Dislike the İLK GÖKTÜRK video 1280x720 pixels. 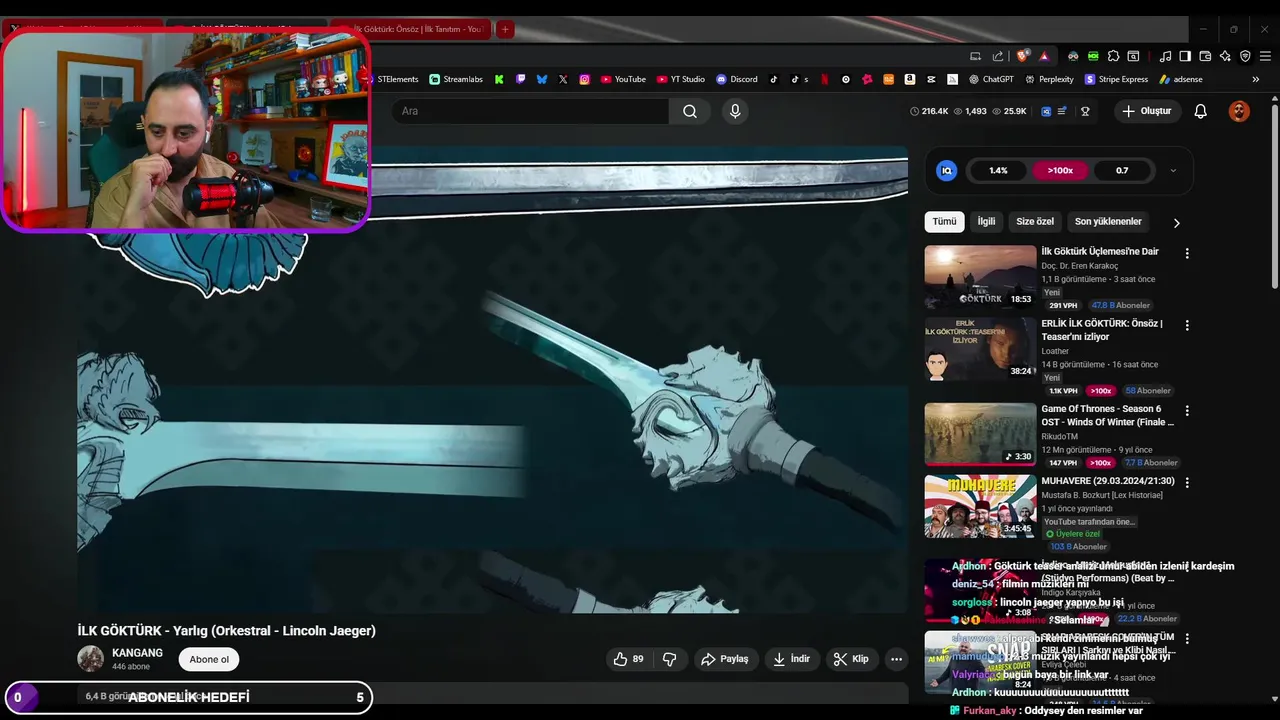(670, 659)
